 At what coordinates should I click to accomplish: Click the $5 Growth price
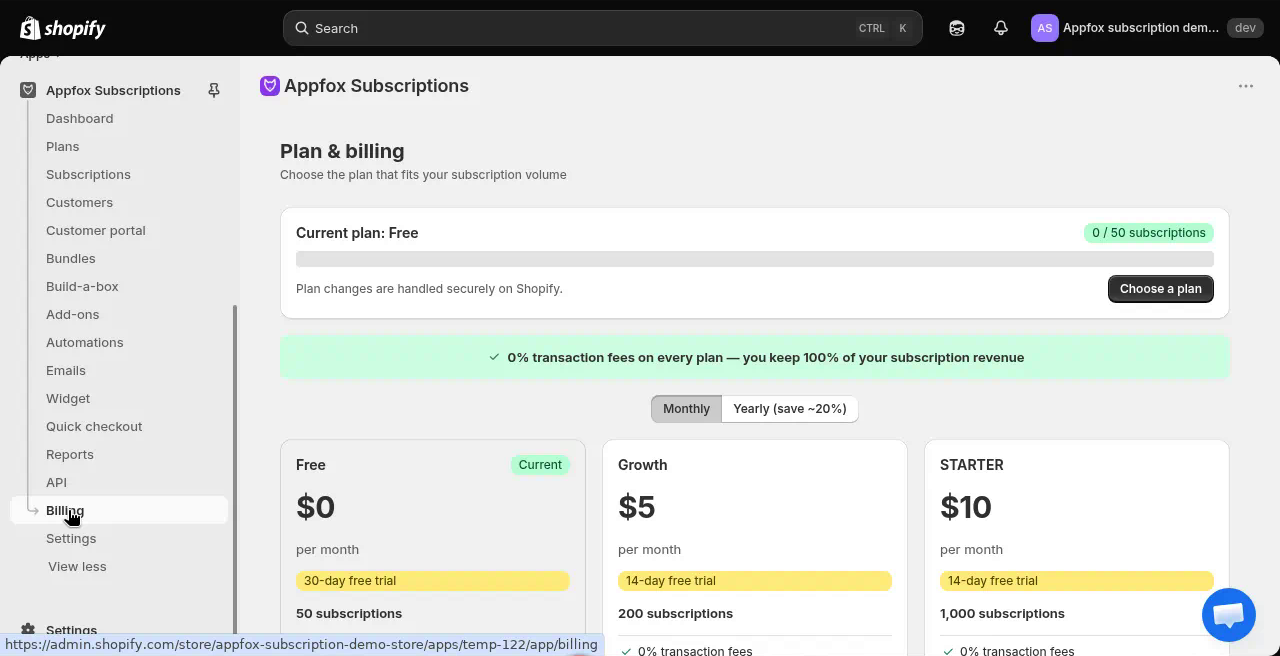[x=637, y=507]
